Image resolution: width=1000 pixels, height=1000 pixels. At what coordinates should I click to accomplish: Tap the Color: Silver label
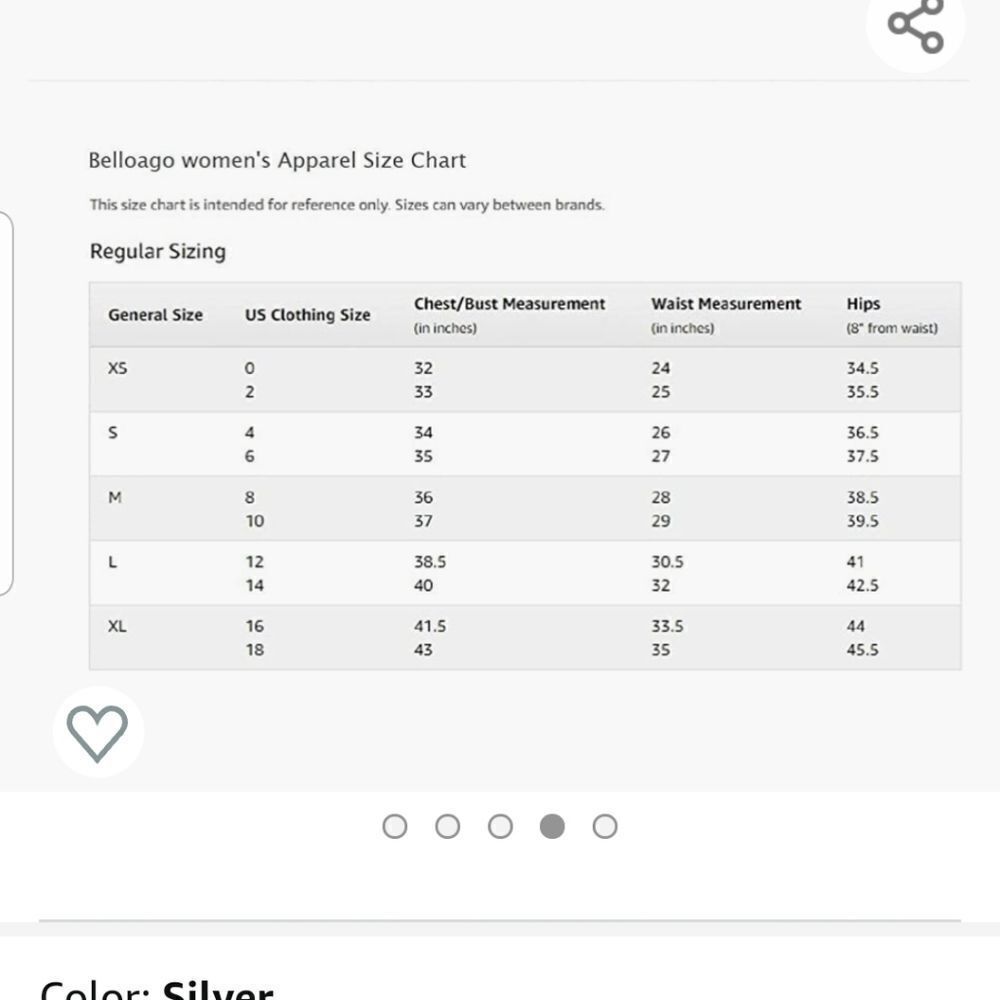157,990
